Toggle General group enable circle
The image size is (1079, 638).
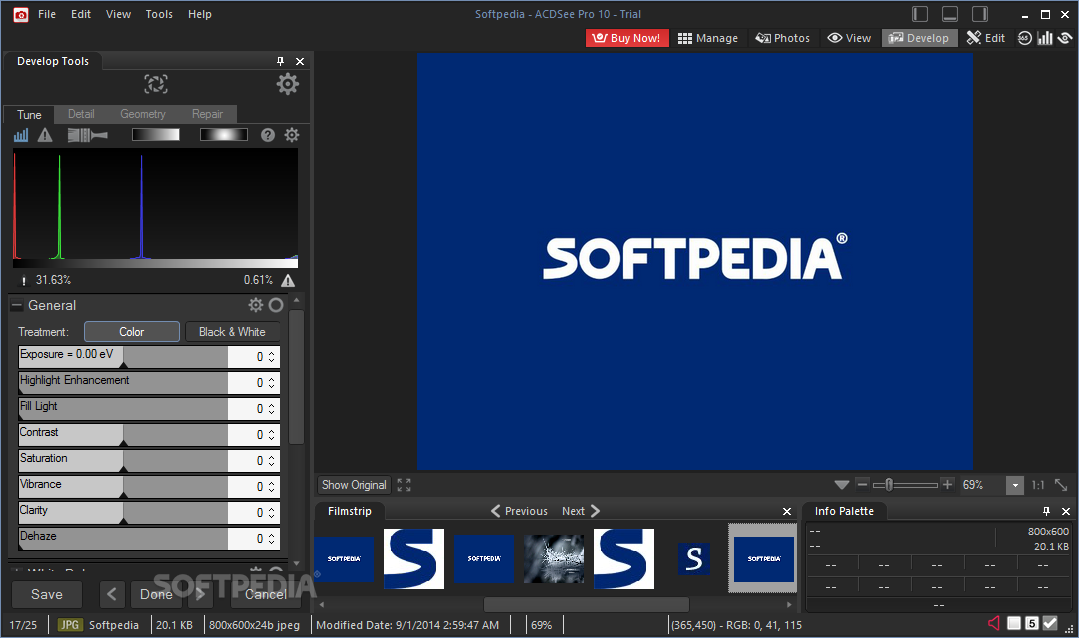276,305
